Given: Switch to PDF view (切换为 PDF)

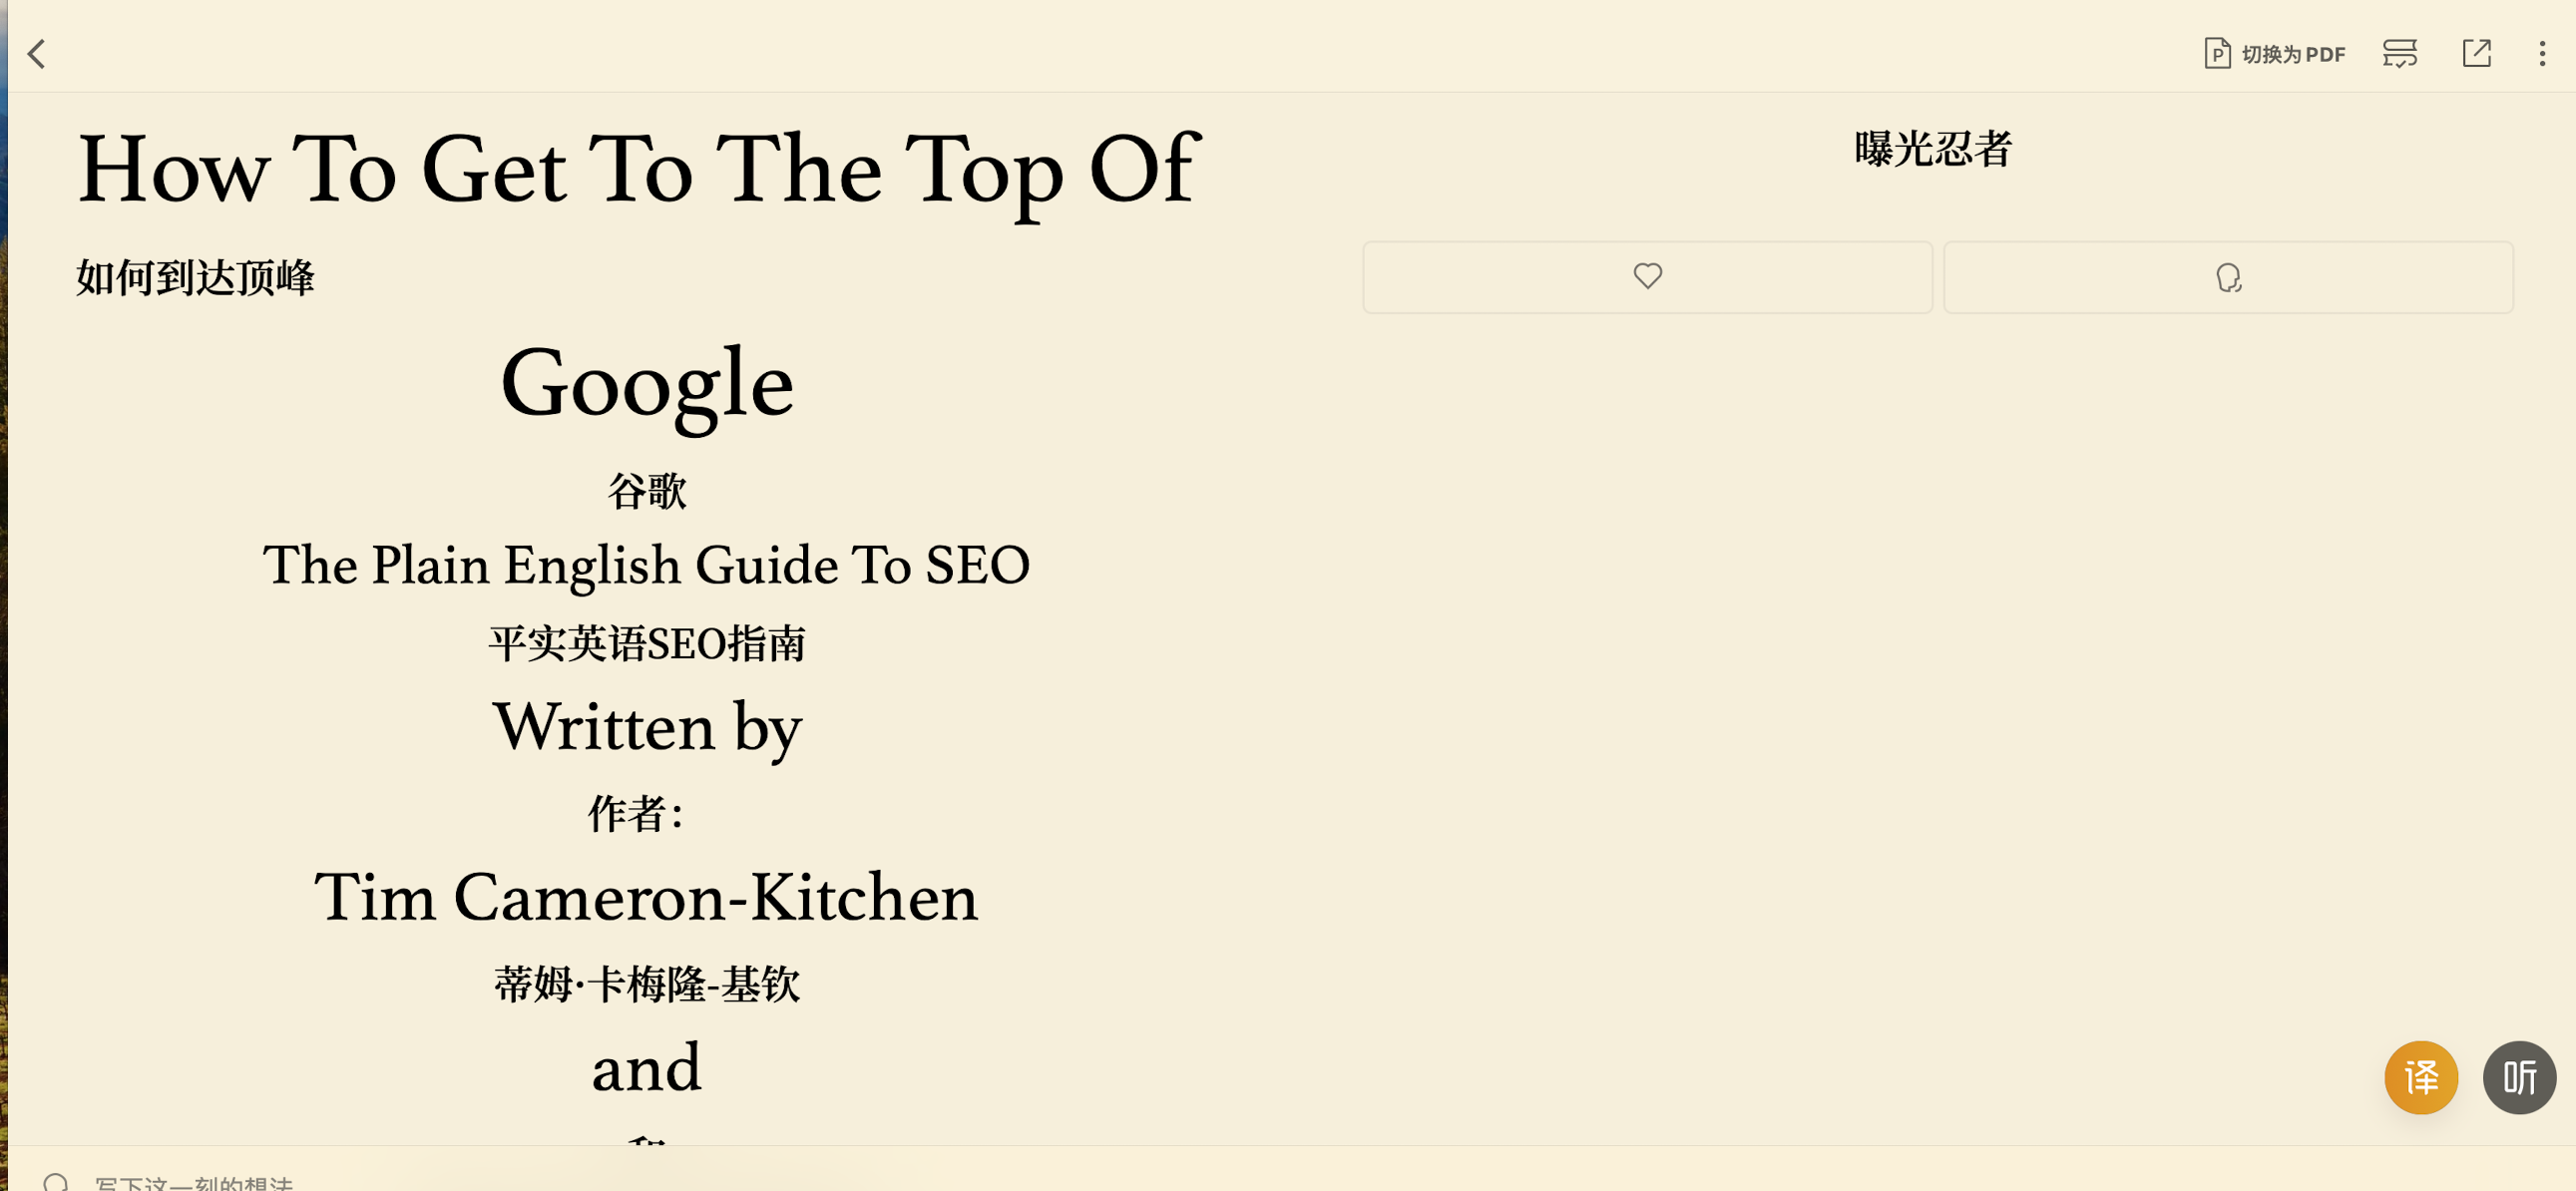Looking at the screenshot, I should [2274, 54].
